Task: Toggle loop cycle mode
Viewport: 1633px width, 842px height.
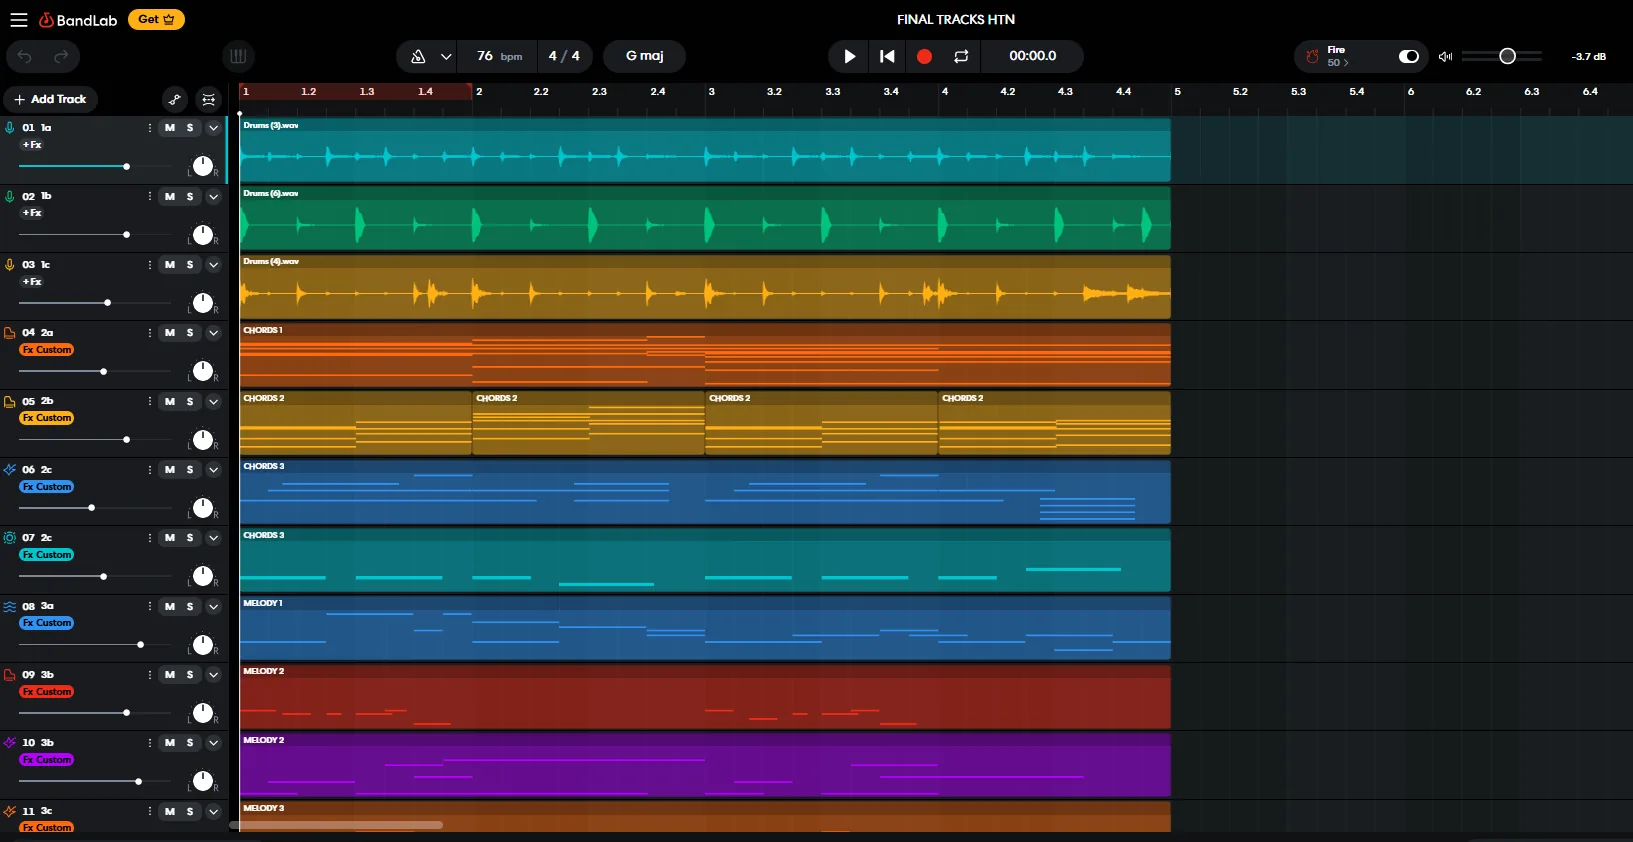Action: click(x=961, y=56)
